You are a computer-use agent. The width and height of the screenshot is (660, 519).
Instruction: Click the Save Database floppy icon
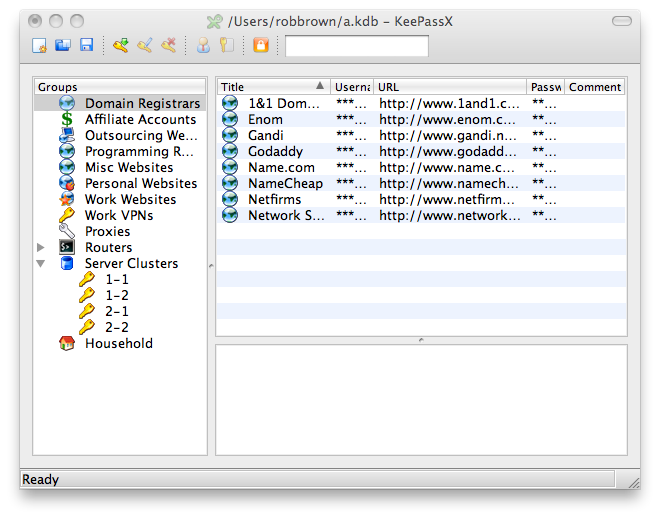coord(87,45)
